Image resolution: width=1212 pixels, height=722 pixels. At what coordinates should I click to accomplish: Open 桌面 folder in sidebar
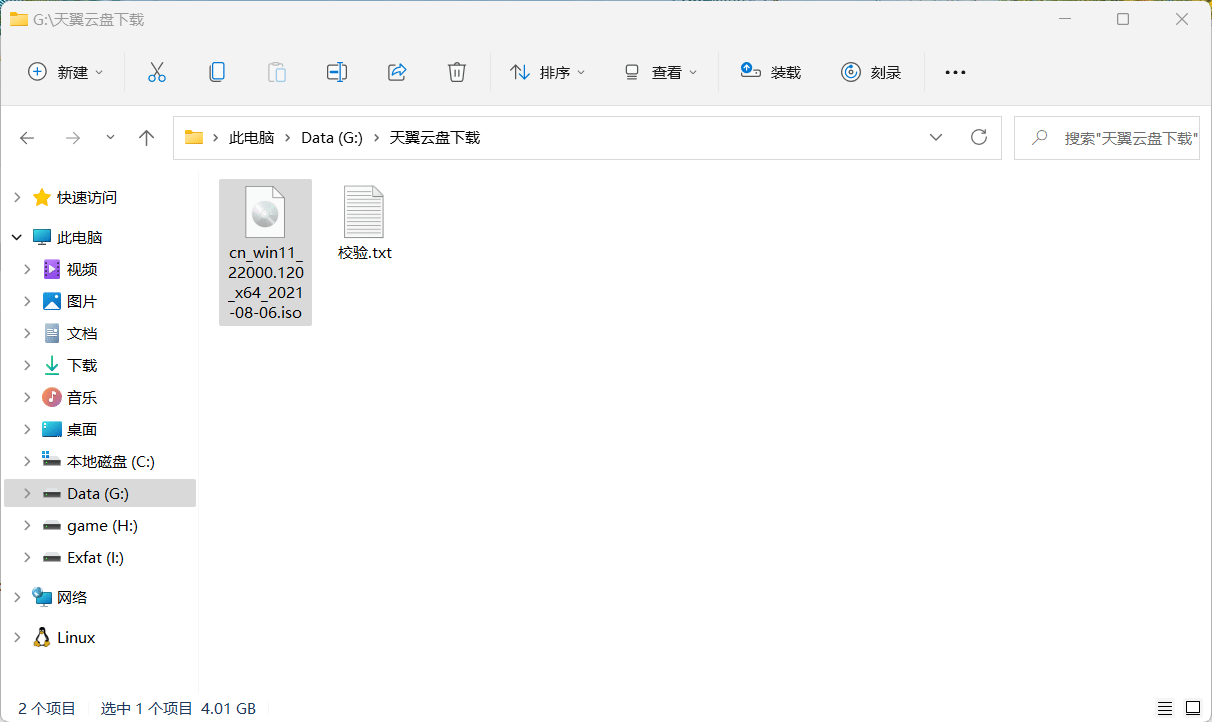click(x=82, y=430)
